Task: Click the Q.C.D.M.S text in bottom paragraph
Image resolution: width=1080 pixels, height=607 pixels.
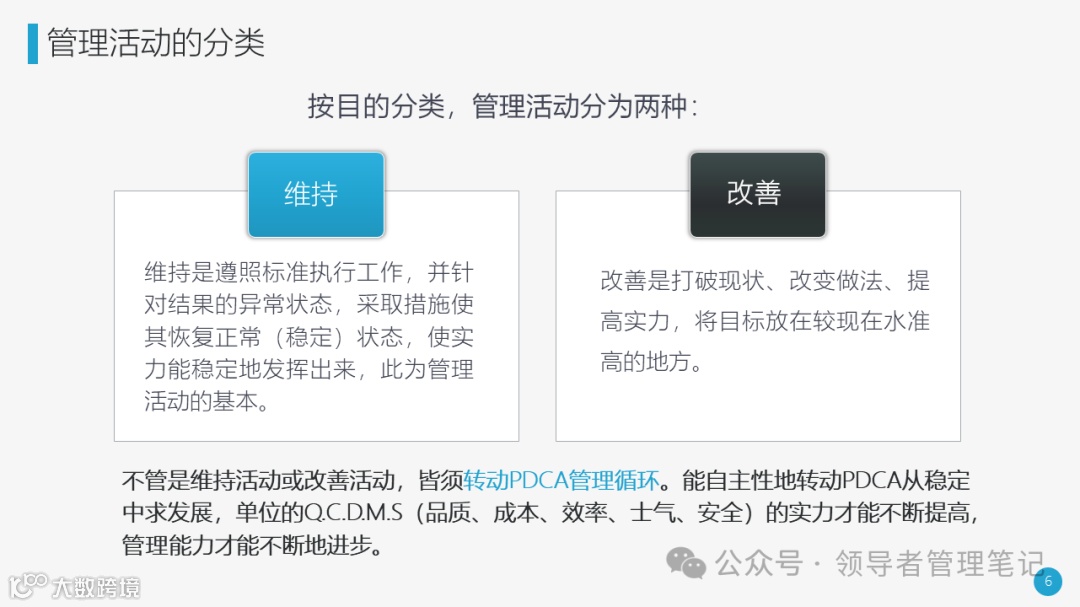Action: pyautogui.click(x=353, y=513)
